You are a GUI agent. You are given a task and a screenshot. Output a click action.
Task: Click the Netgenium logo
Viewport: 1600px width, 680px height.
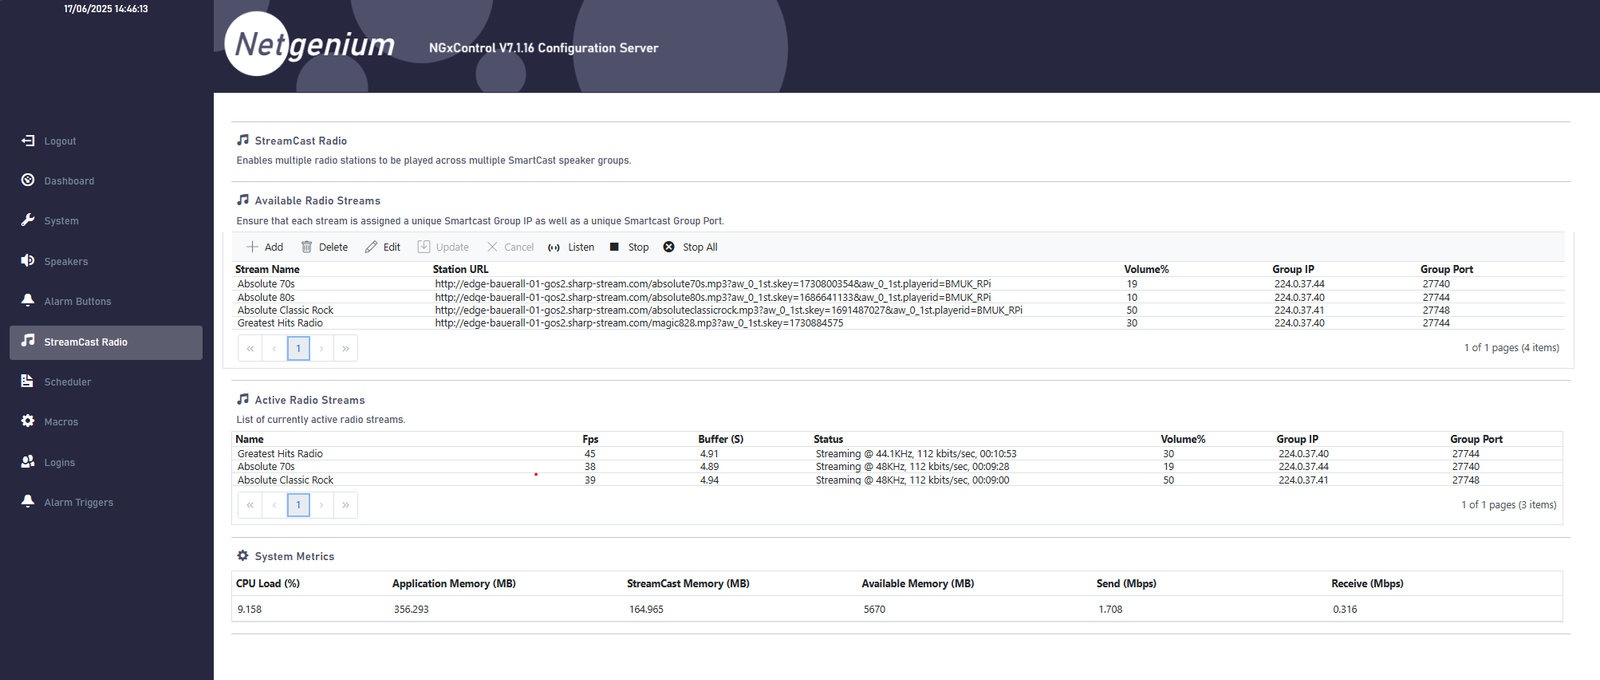[310, 44]
